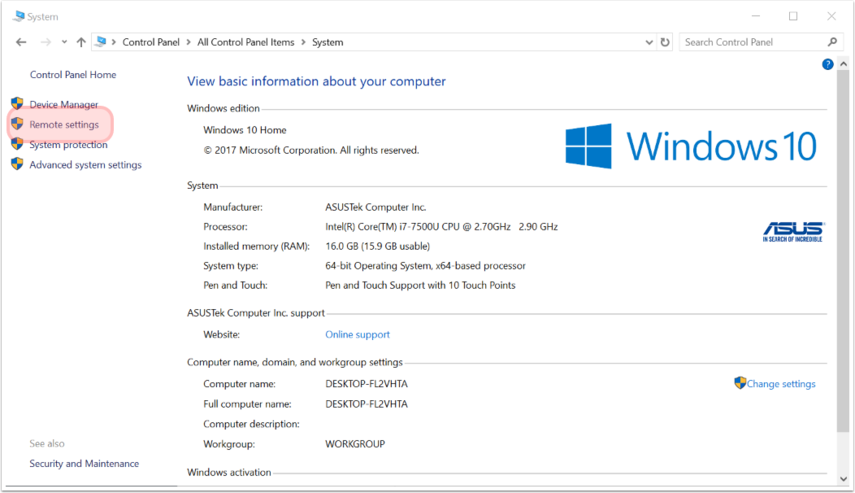Click Change settings link

pyautogui.click(x=781, y=384)
